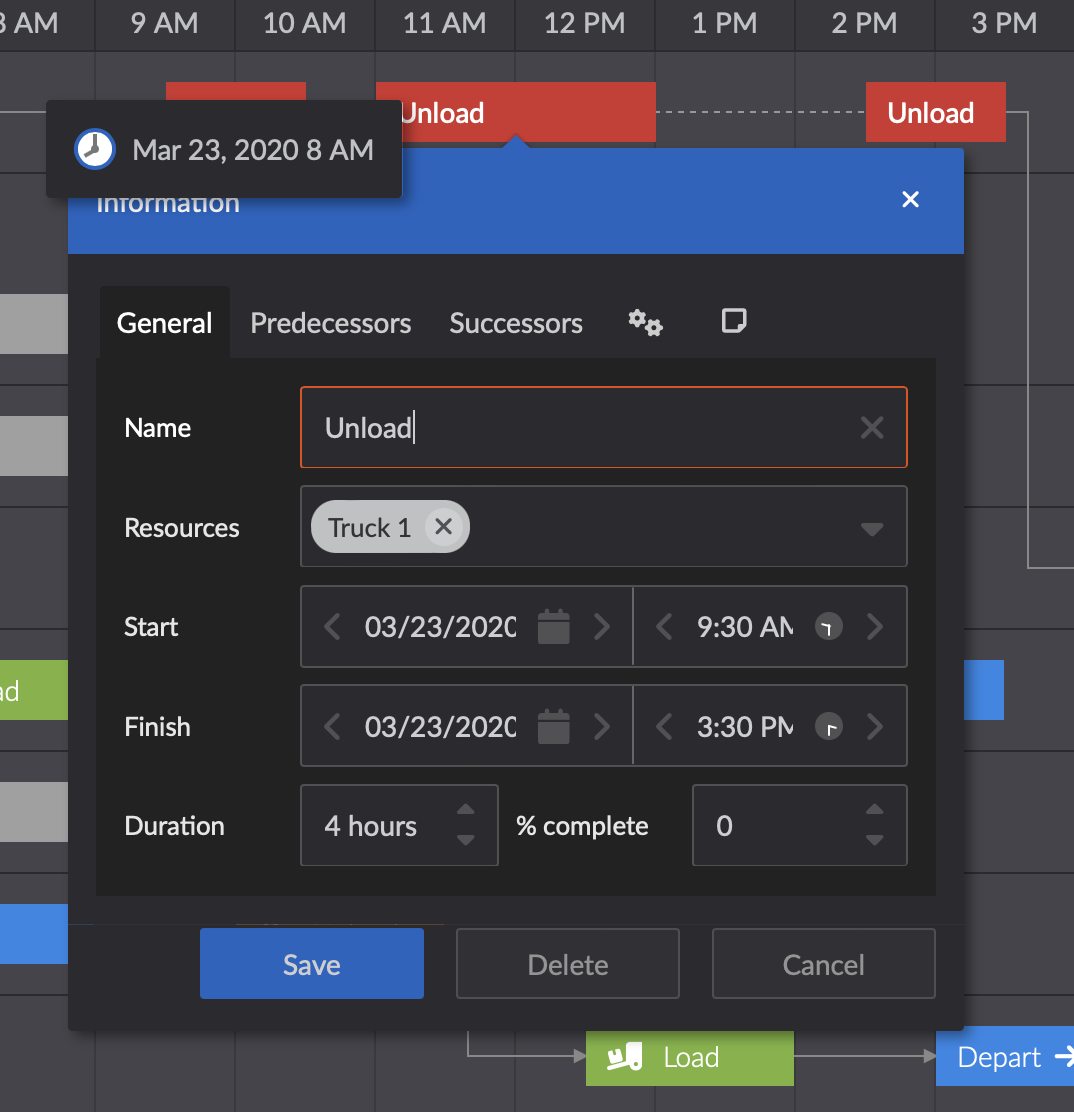Open the advanced settings gears icon
The height and width of the screenshot is (1112, 1074).
(645, 322)
